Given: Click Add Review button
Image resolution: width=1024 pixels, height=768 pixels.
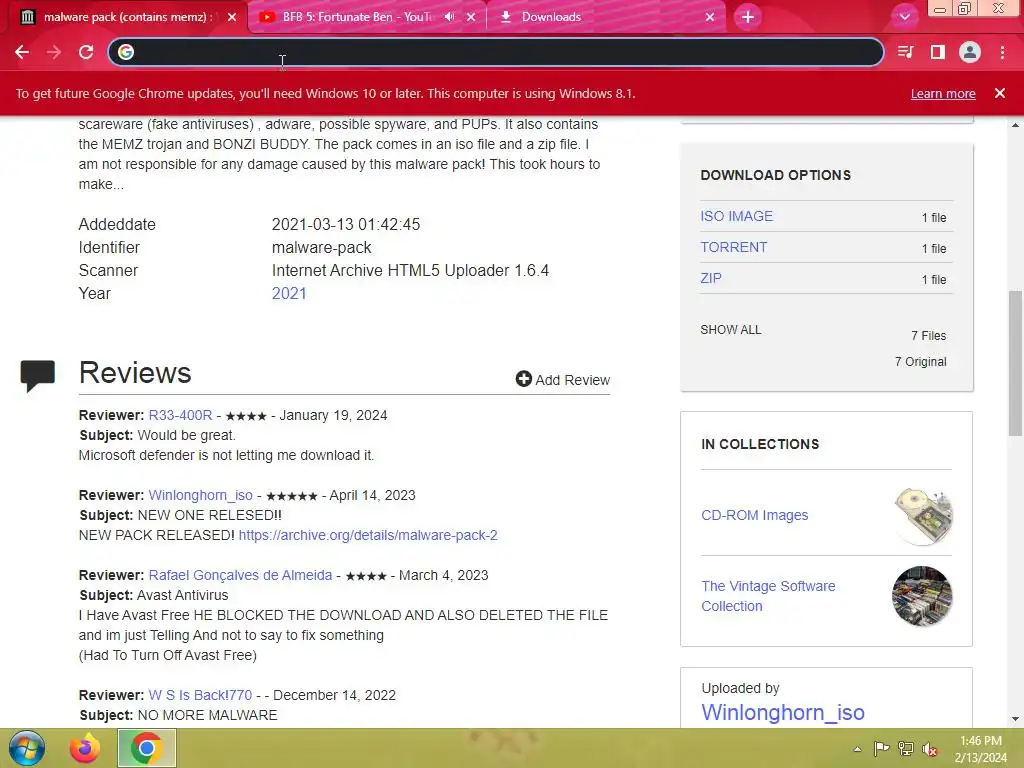Looking at the screenshot, I should pyautogui.click(x=562, y=379).
